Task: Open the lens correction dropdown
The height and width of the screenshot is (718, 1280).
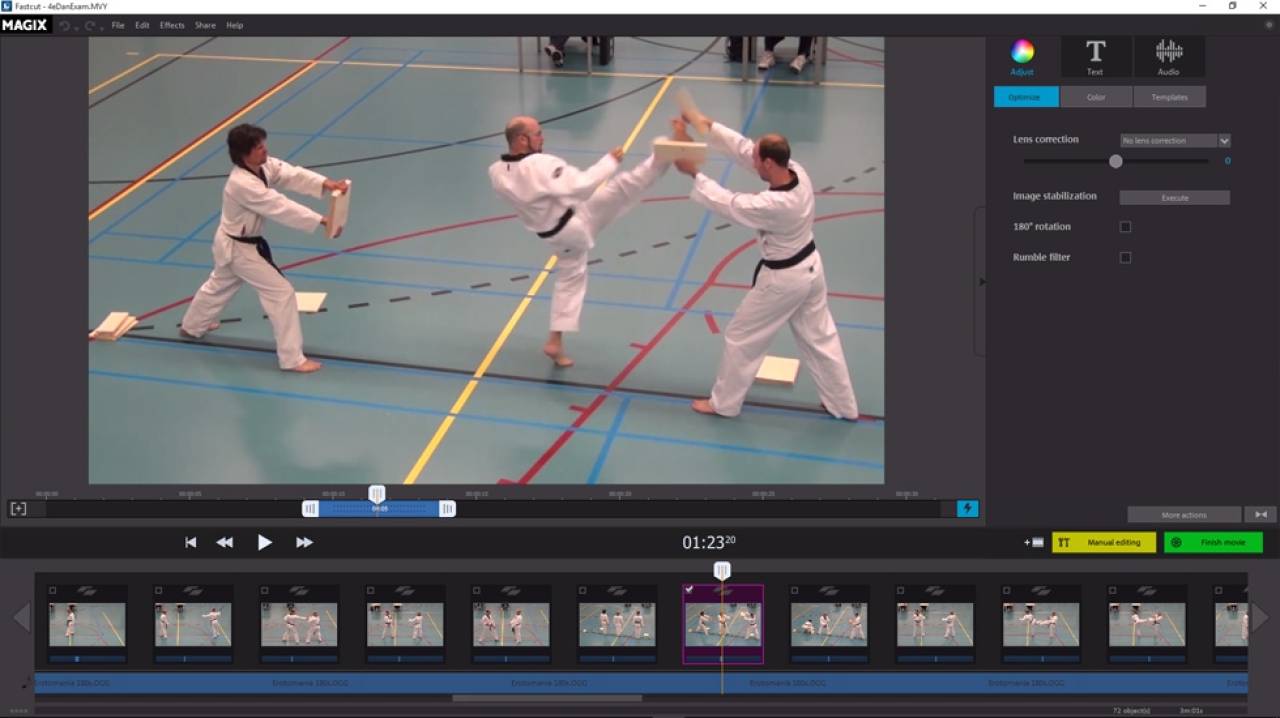Action: point(1175,140)
